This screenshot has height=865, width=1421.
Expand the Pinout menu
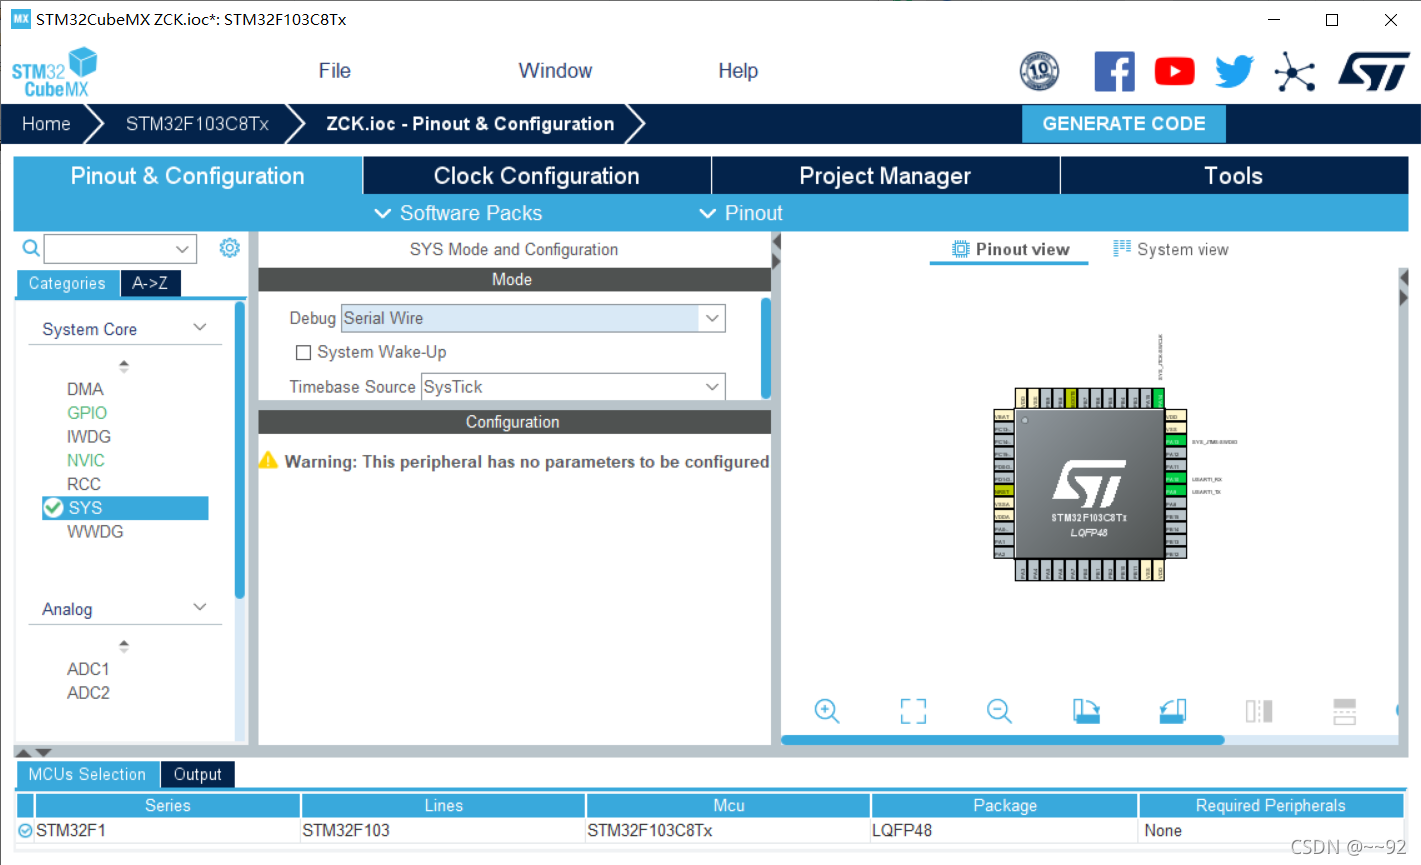pos(740,213)
